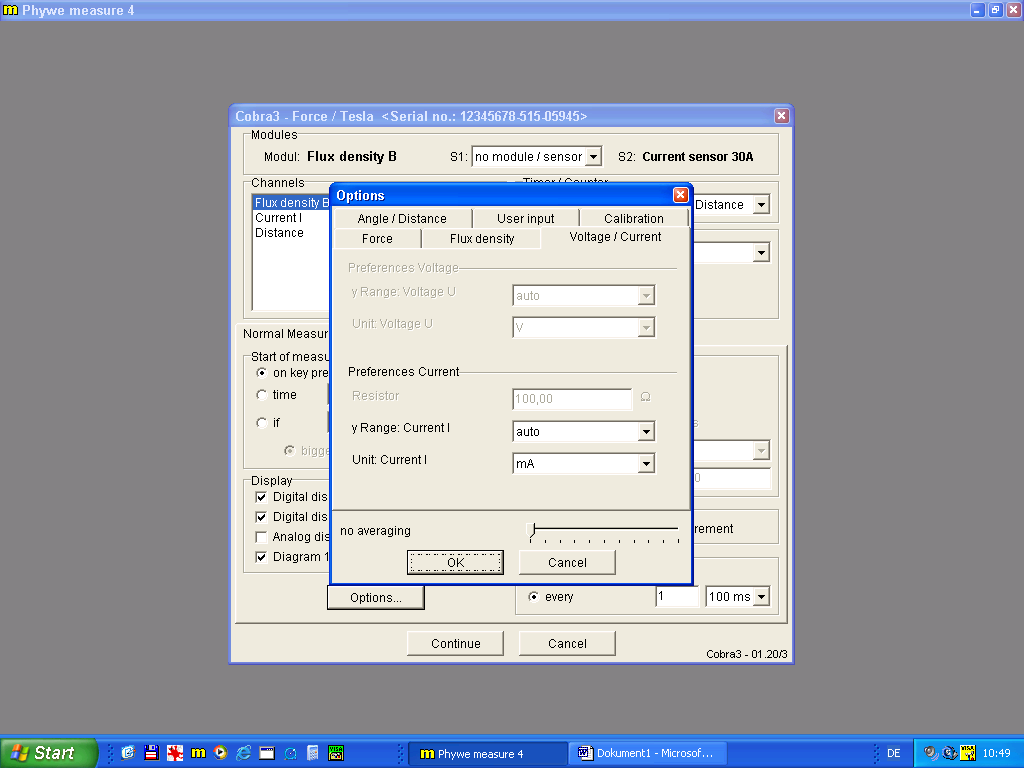Click the Options... button

(x=376, y=598)
